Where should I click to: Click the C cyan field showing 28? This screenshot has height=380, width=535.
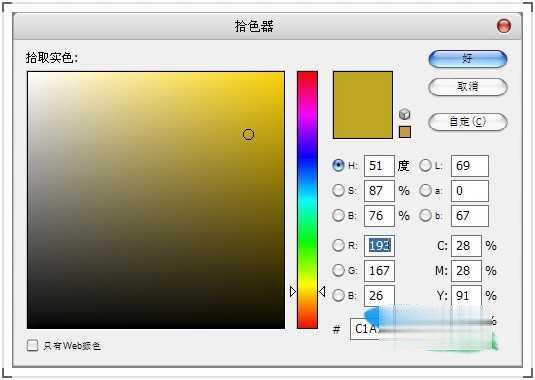point(466,246)
